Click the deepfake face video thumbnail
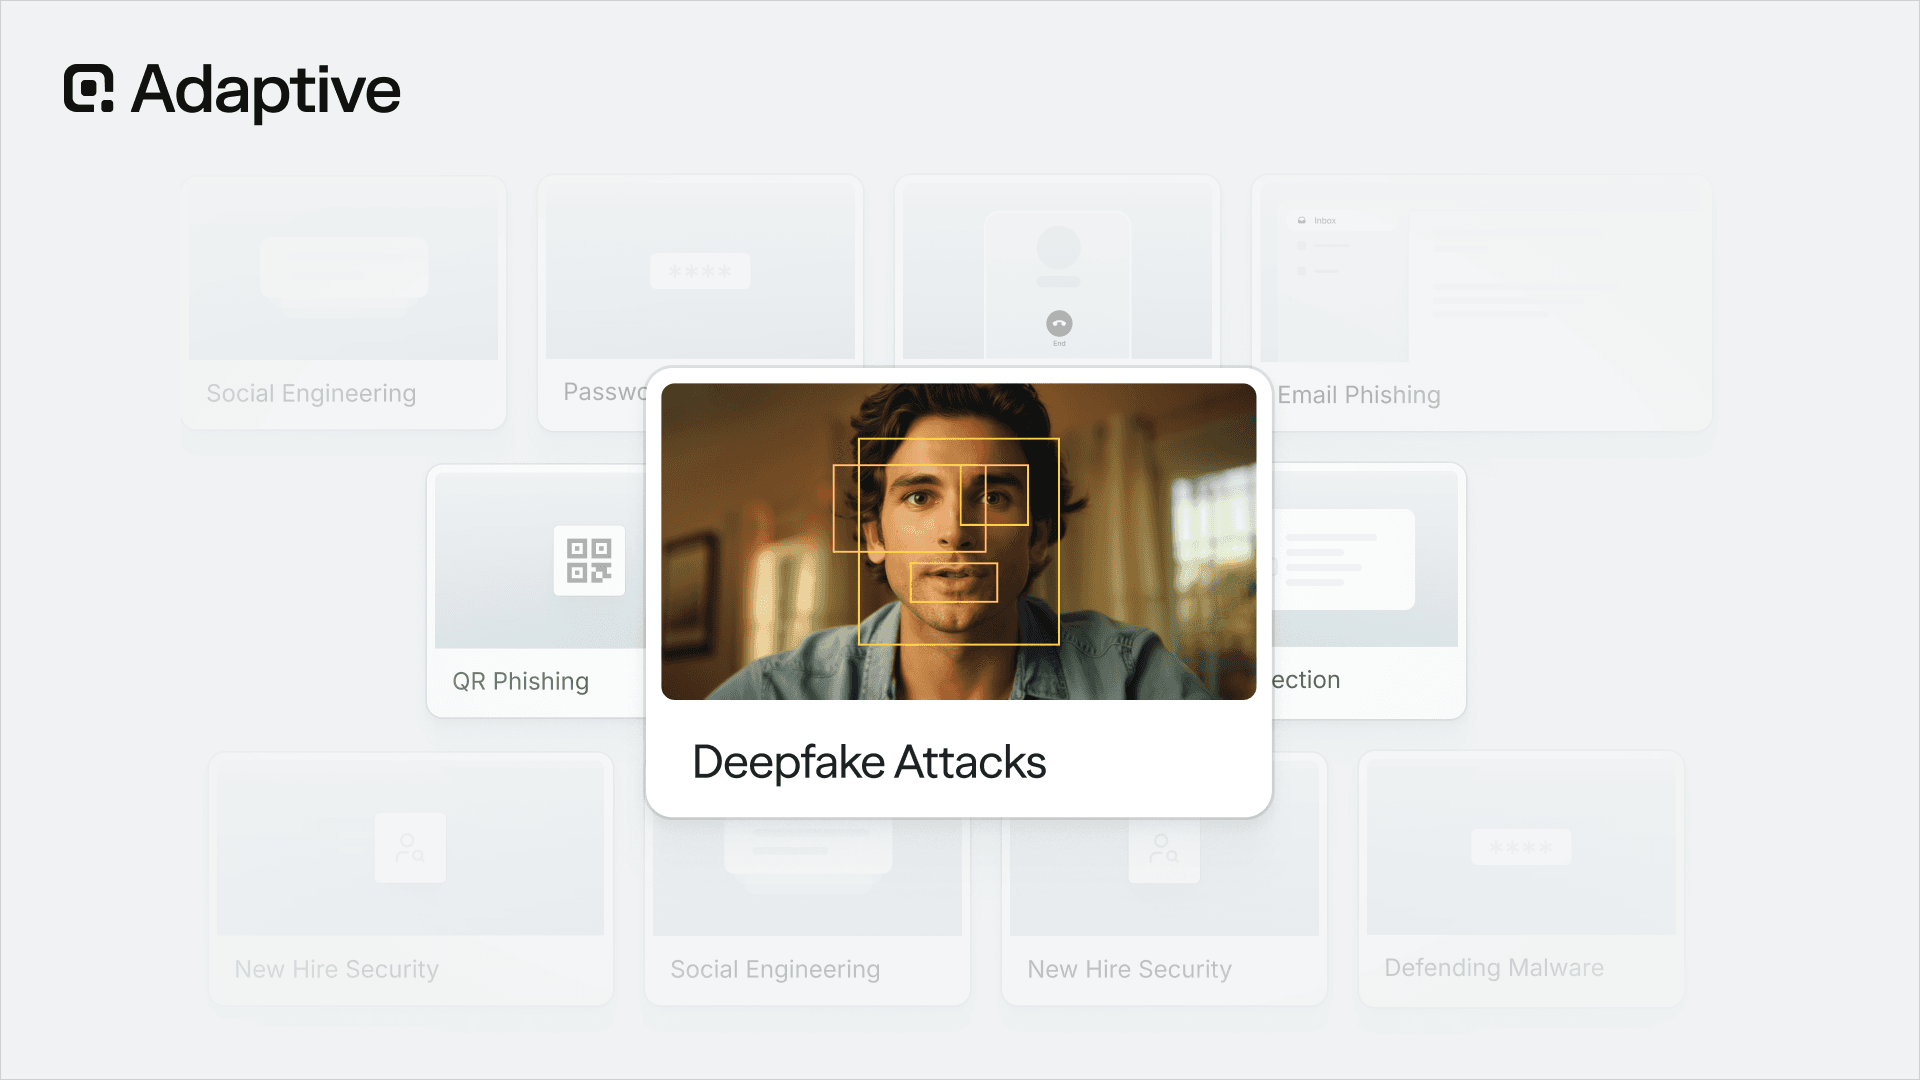This screenshot has width=1920, height=1080. coord(958,541)
